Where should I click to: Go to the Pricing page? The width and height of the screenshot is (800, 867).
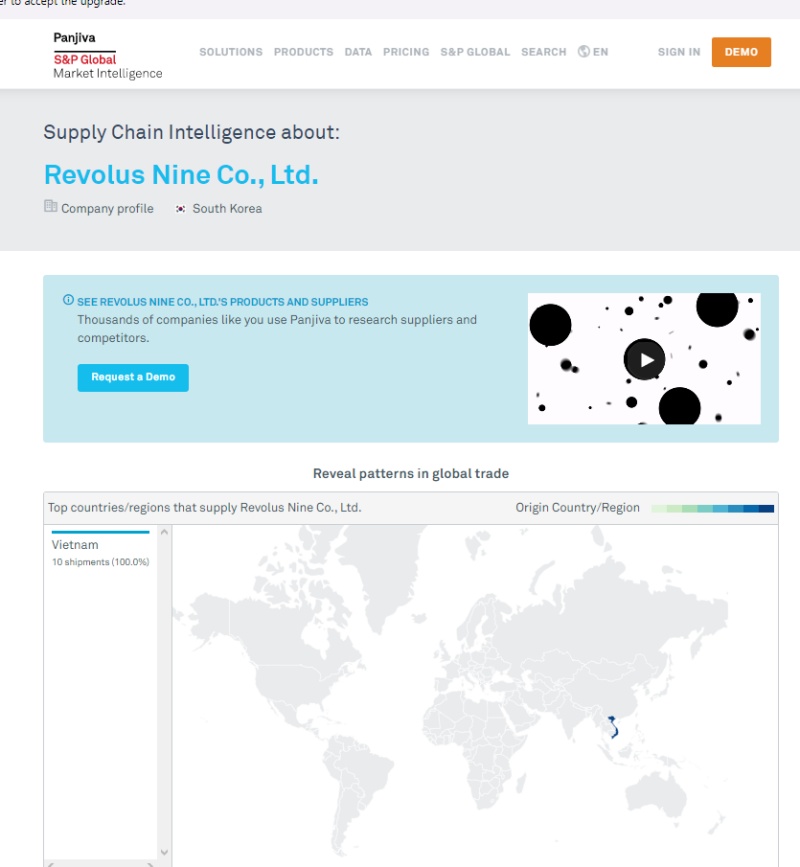(405, 52)
